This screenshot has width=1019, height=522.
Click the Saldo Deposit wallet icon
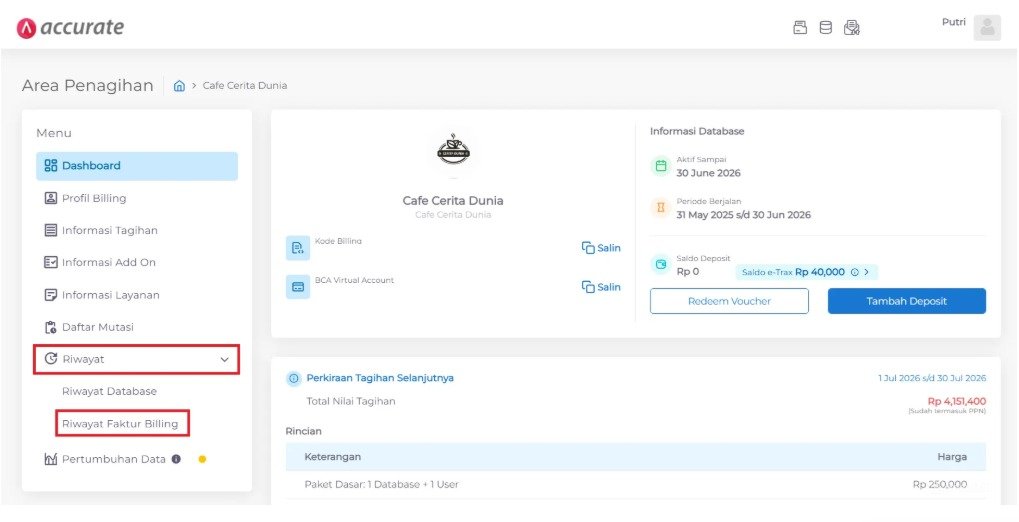pyautogui.click(x=661, y=265)
